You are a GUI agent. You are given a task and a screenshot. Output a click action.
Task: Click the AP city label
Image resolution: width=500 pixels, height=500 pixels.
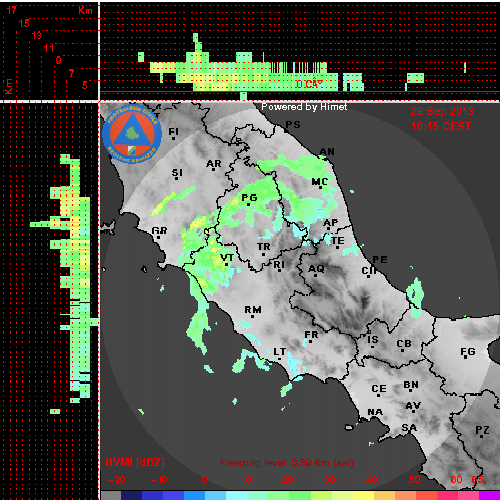click(x=331, y=222)
